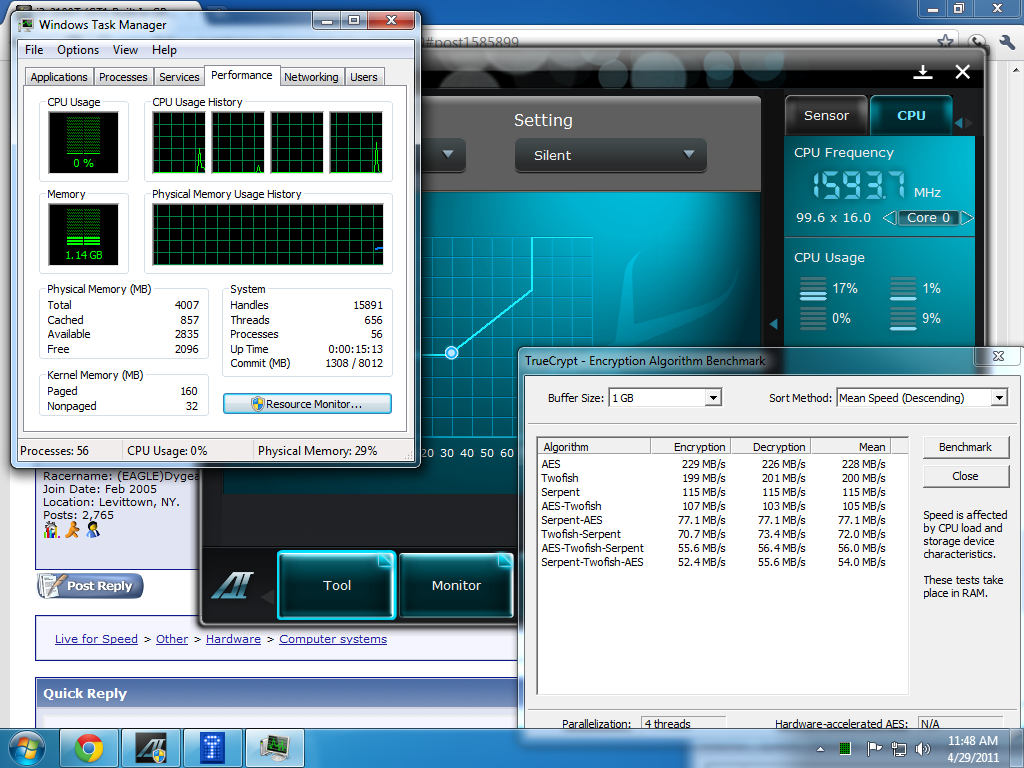Open the Monitor menu in AI Suite

(x=456, y=585)
